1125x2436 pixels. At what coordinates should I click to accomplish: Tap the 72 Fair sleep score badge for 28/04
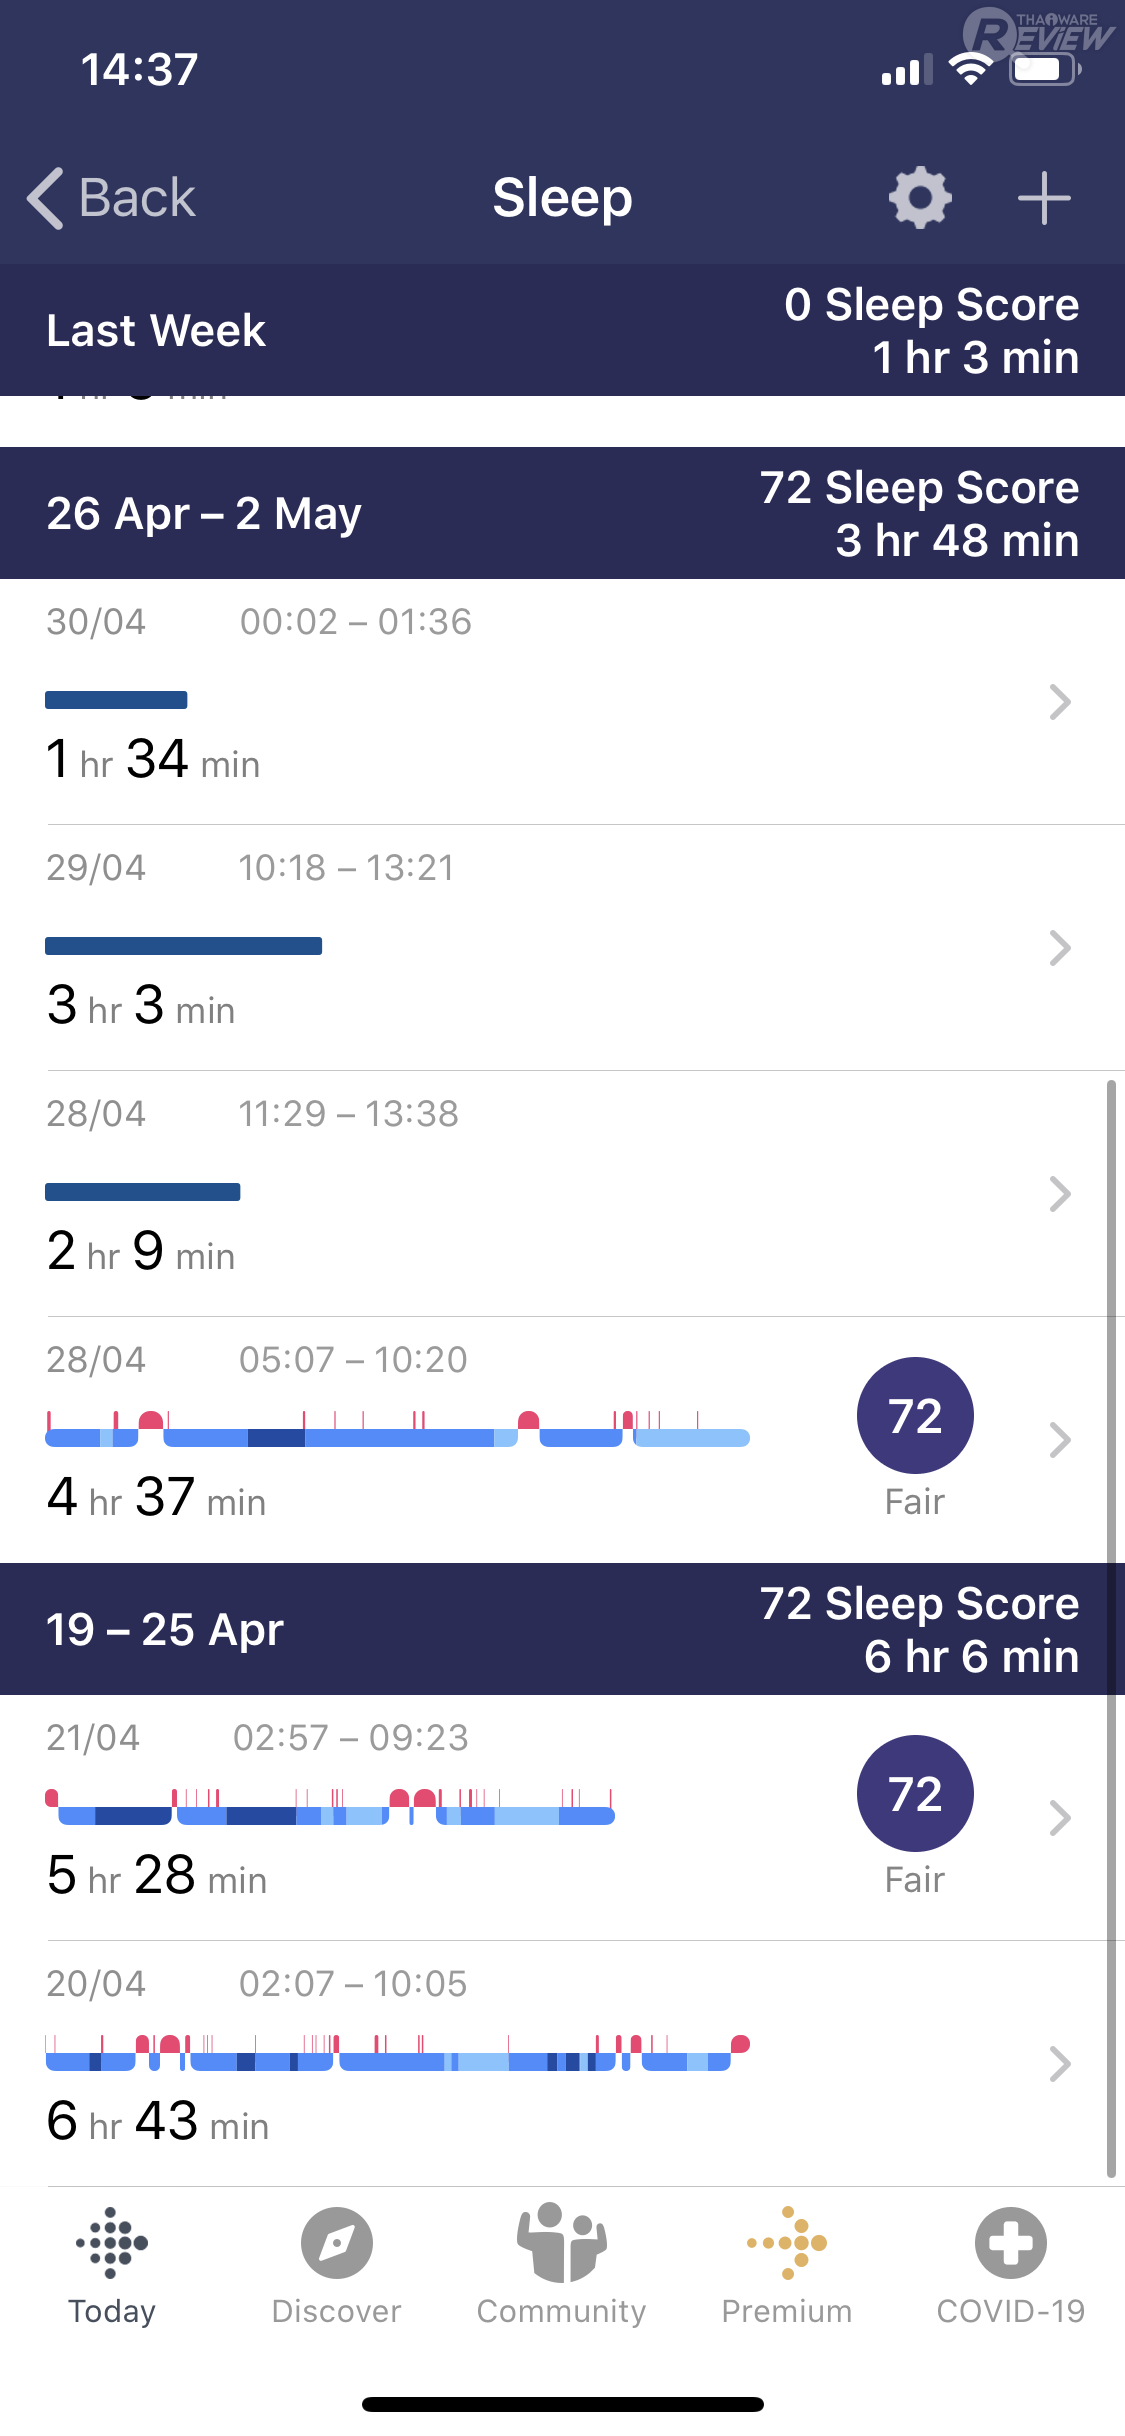pyautogui.click(x=915, y=1416)
